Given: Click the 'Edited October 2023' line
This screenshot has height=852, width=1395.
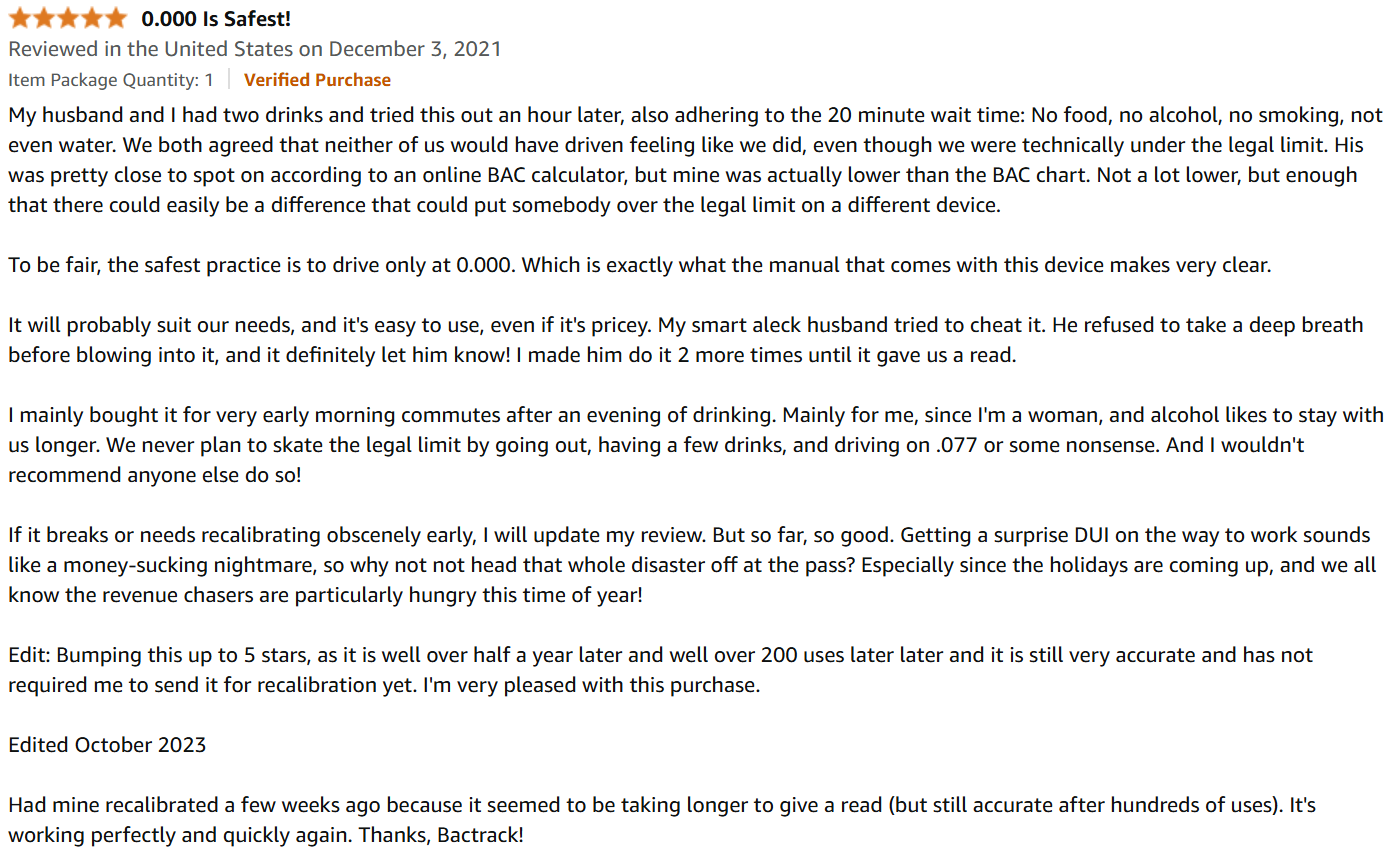Looking at the screenshot, I should [107, 745].
